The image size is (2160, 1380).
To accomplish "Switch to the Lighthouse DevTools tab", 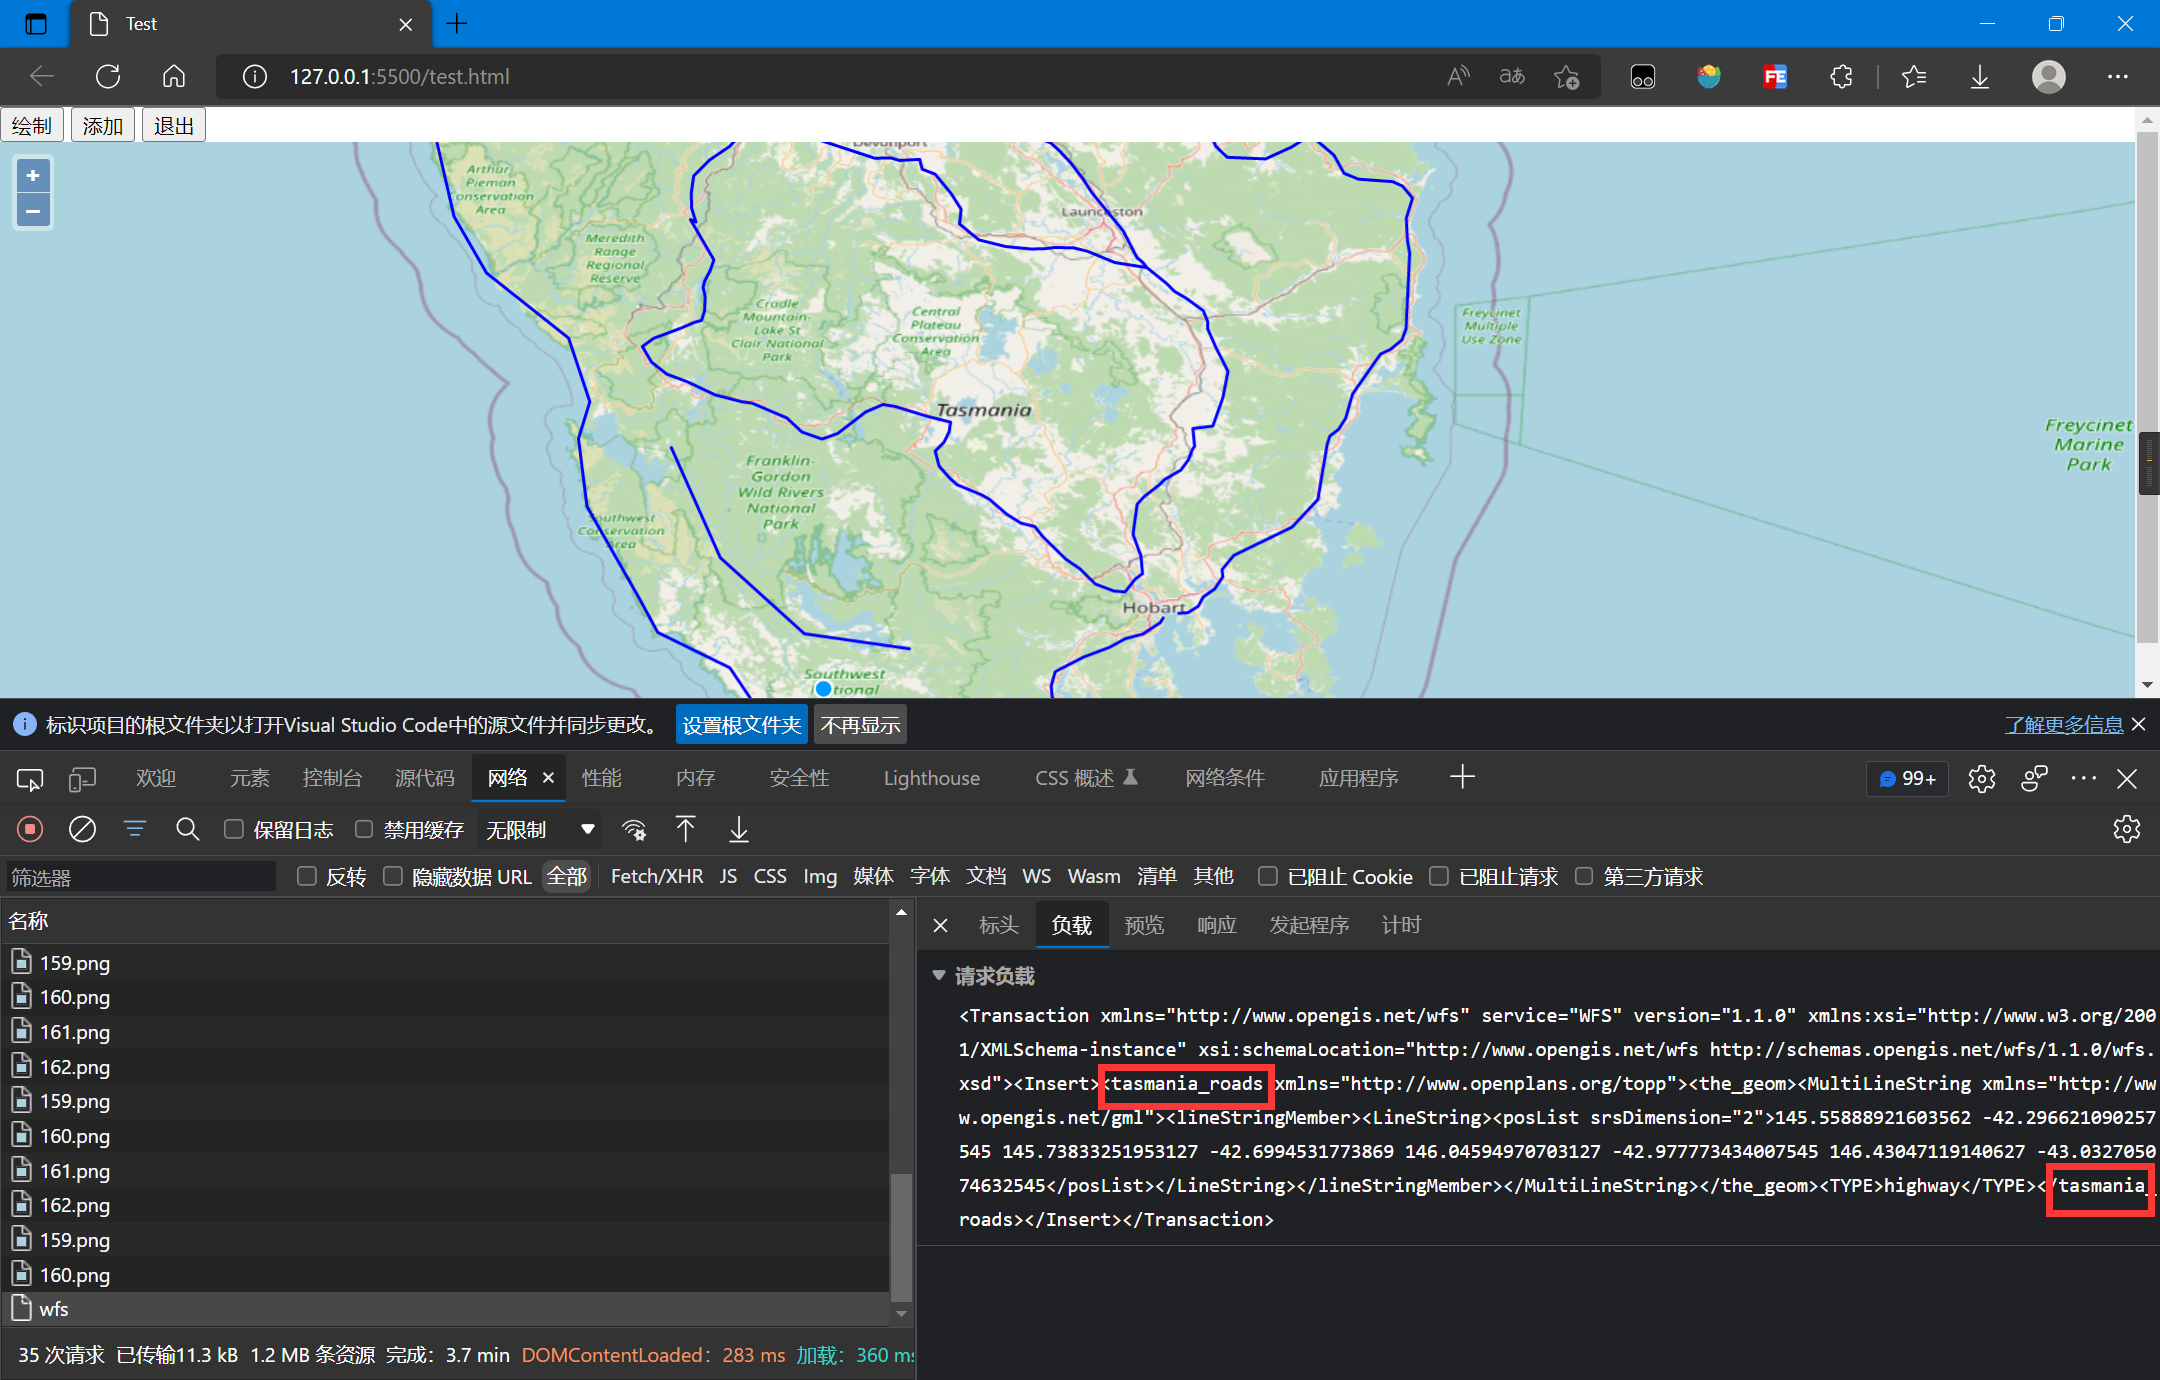I will point(931,778).
